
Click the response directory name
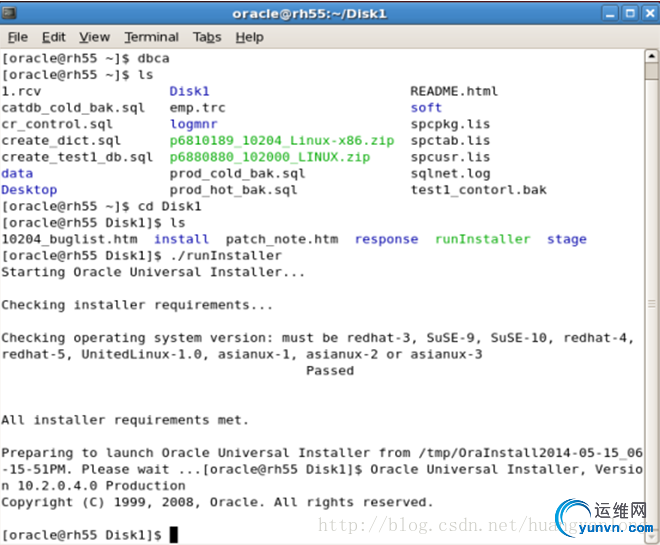point(386,239)
